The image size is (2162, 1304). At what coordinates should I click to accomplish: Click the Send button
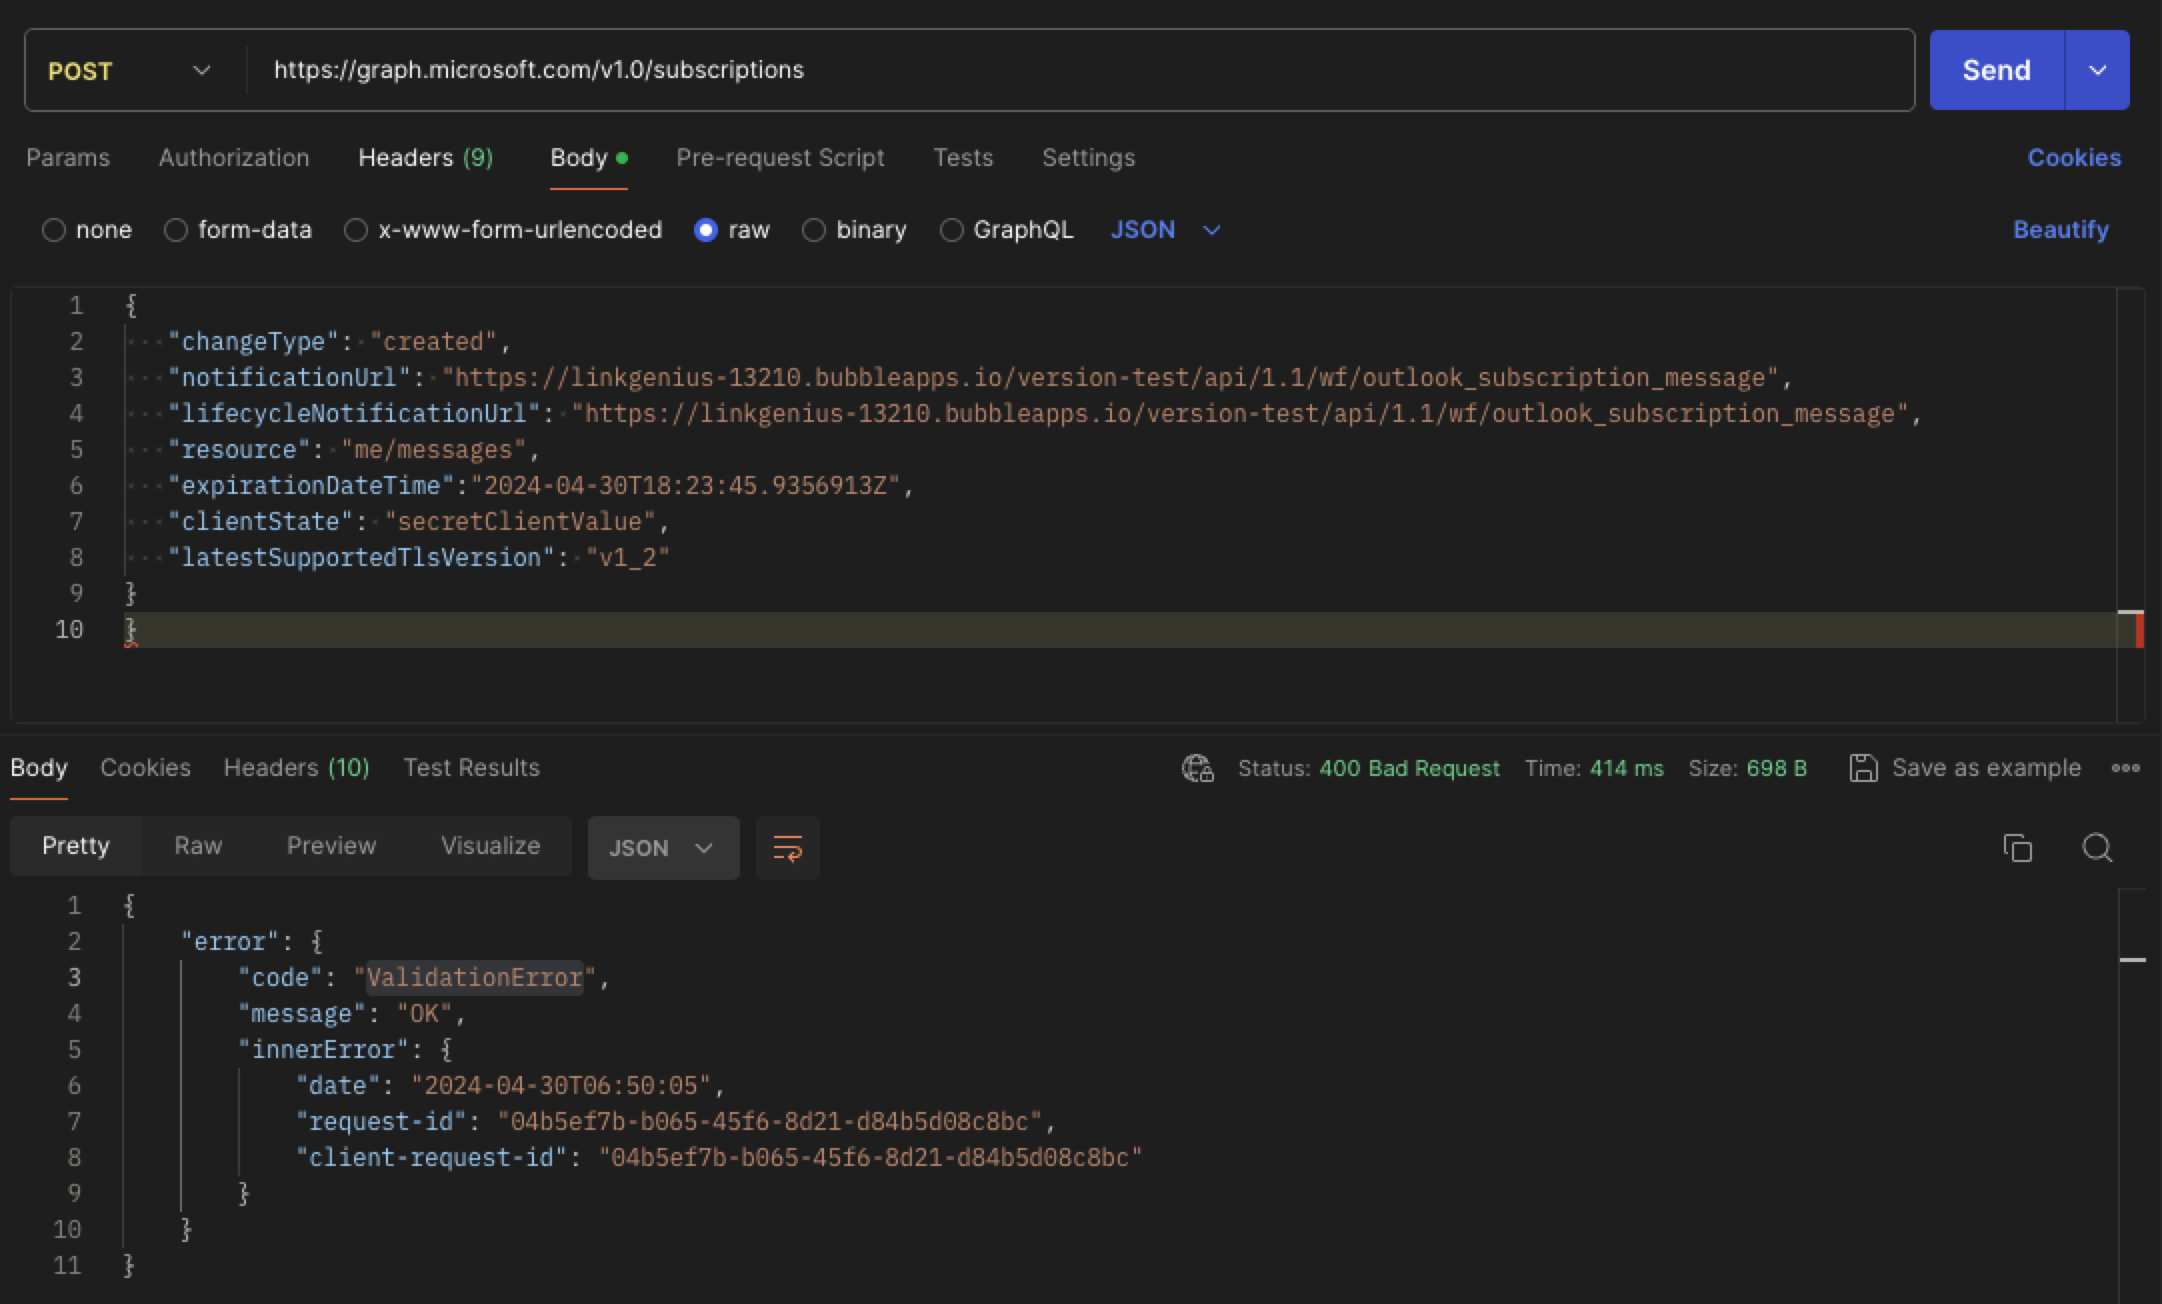[x=1996, y=70]
